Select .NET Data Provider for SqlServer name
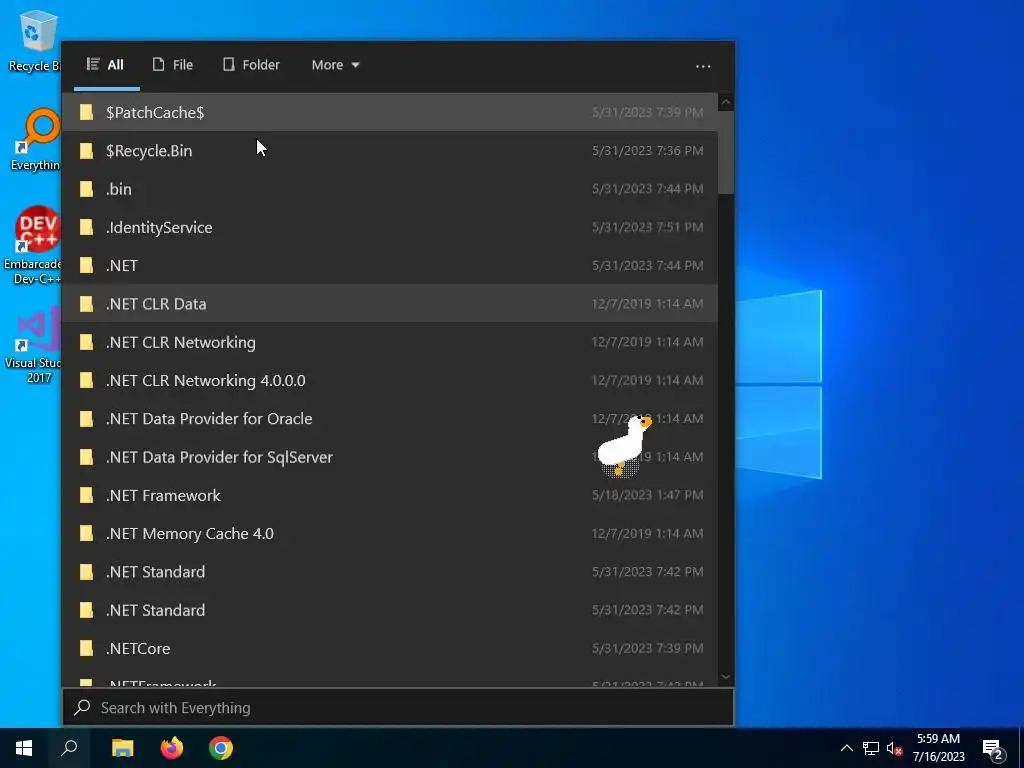The width and height of the screenshot is (1024, 768). [x=219, y=457]
